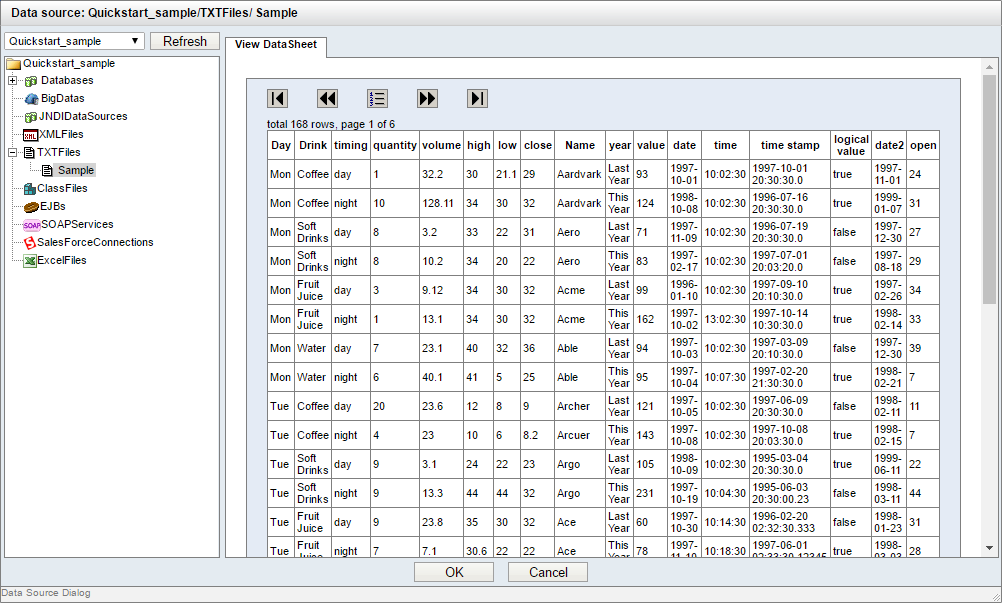Click the open column header
This screenshot has width=1002, height=603.
pyautogui.click(x=923, y=146)
